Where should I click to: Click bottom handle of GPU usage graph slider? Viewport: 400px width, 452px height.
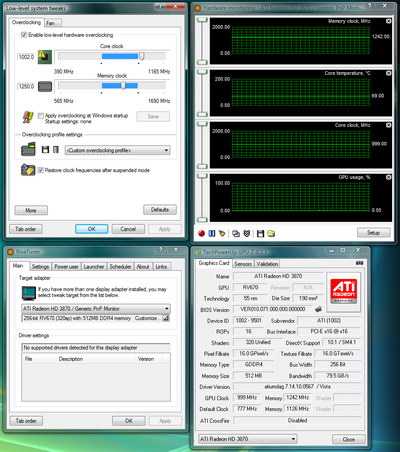(202, 220)
